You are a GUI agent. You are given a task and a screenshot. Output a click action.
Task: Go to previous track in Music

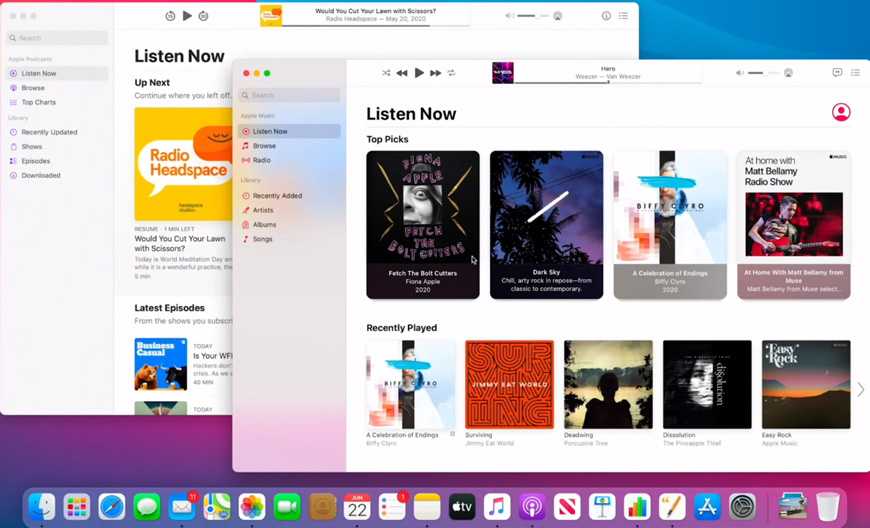[x=402, y=73]
